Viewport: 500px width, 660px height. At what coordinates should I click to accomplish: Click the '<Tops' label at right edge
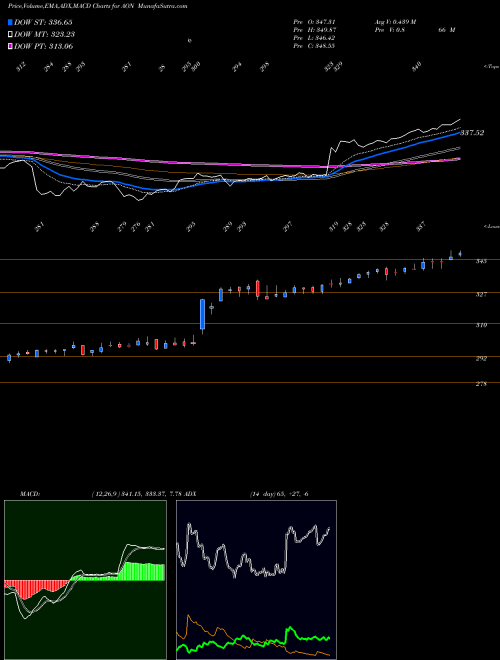coord(491,67)
